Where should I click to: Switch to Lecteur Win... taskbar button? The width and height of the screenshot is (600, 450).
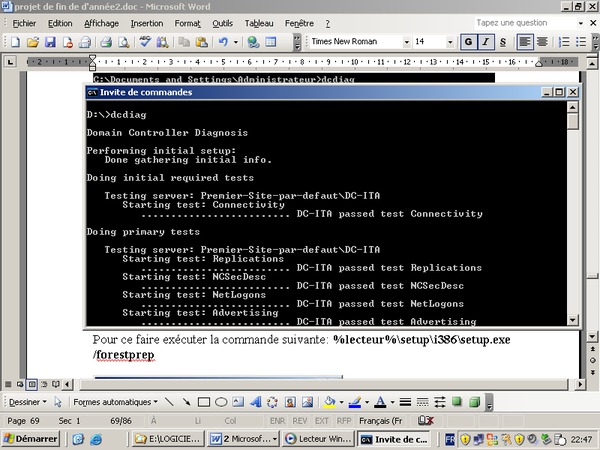click(320, 439)
